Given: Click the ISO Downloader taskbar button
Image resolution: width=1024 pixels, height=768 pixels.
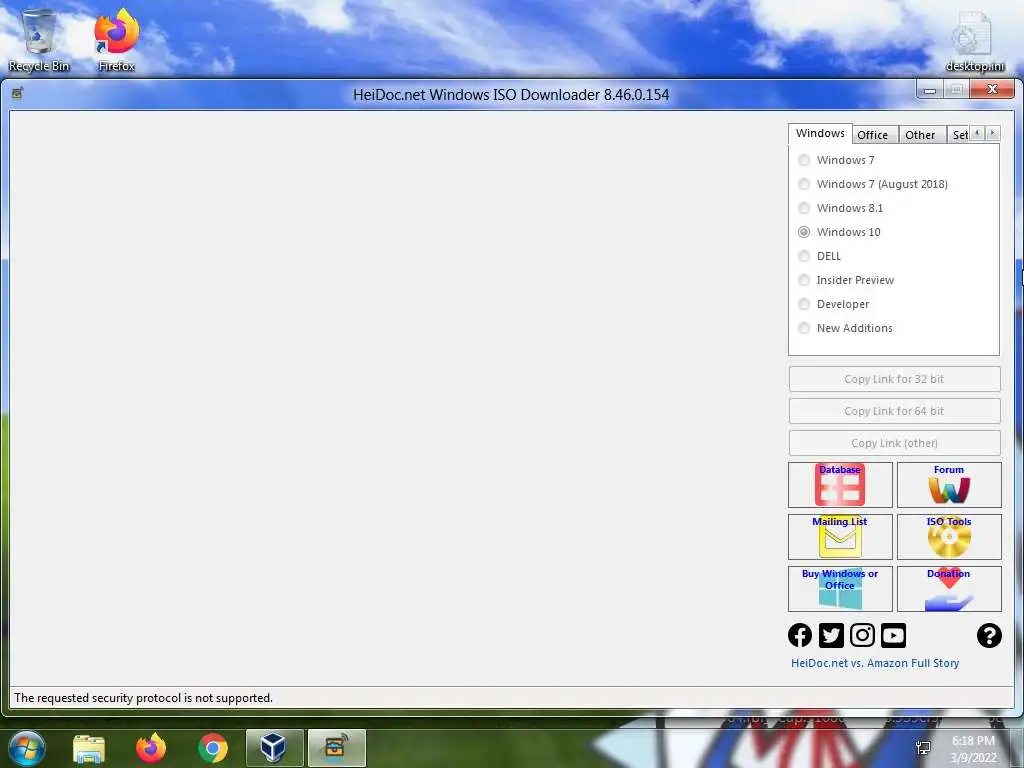Looking at the screenshot, I should [x=336, y=748].
